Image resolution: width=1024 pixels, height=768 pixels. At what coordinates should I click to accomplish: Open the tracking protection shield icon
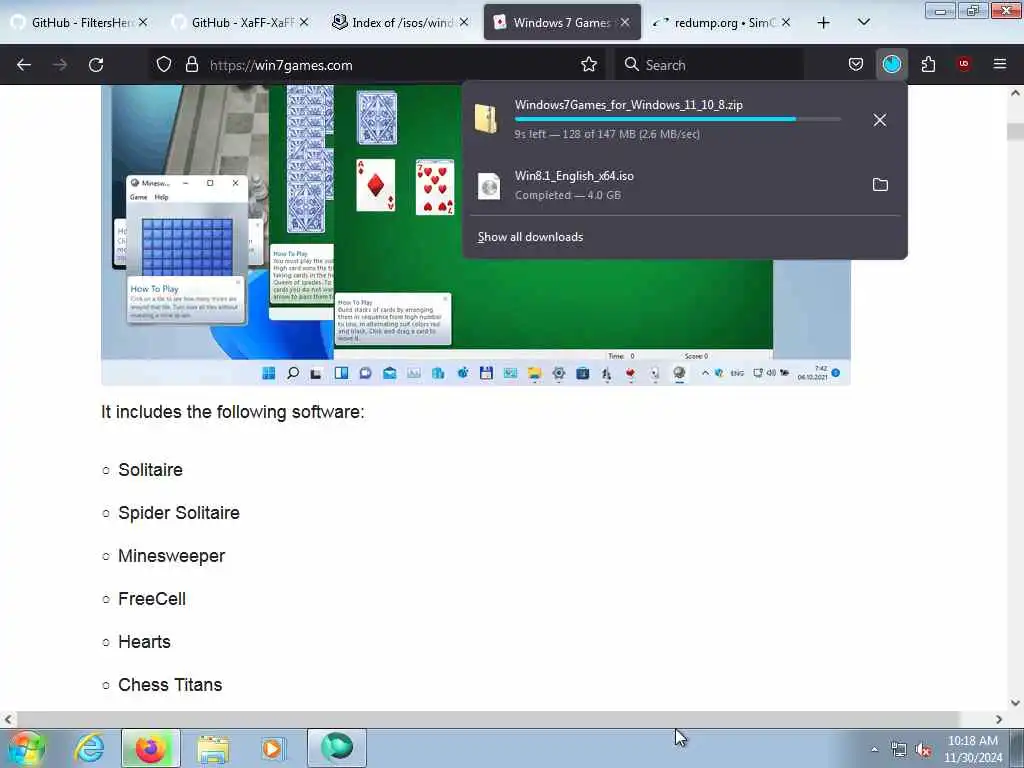point(164,65)
